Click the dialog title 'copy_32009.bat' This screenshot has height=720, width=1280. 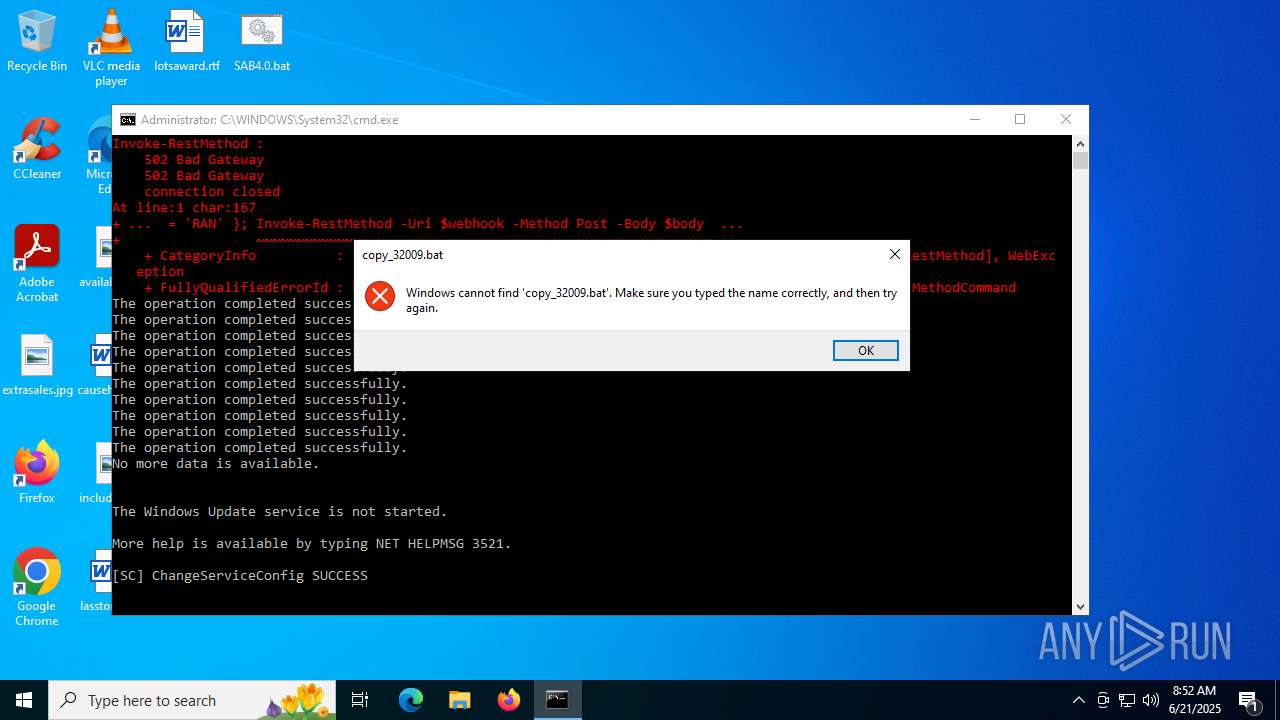point(402,255)
